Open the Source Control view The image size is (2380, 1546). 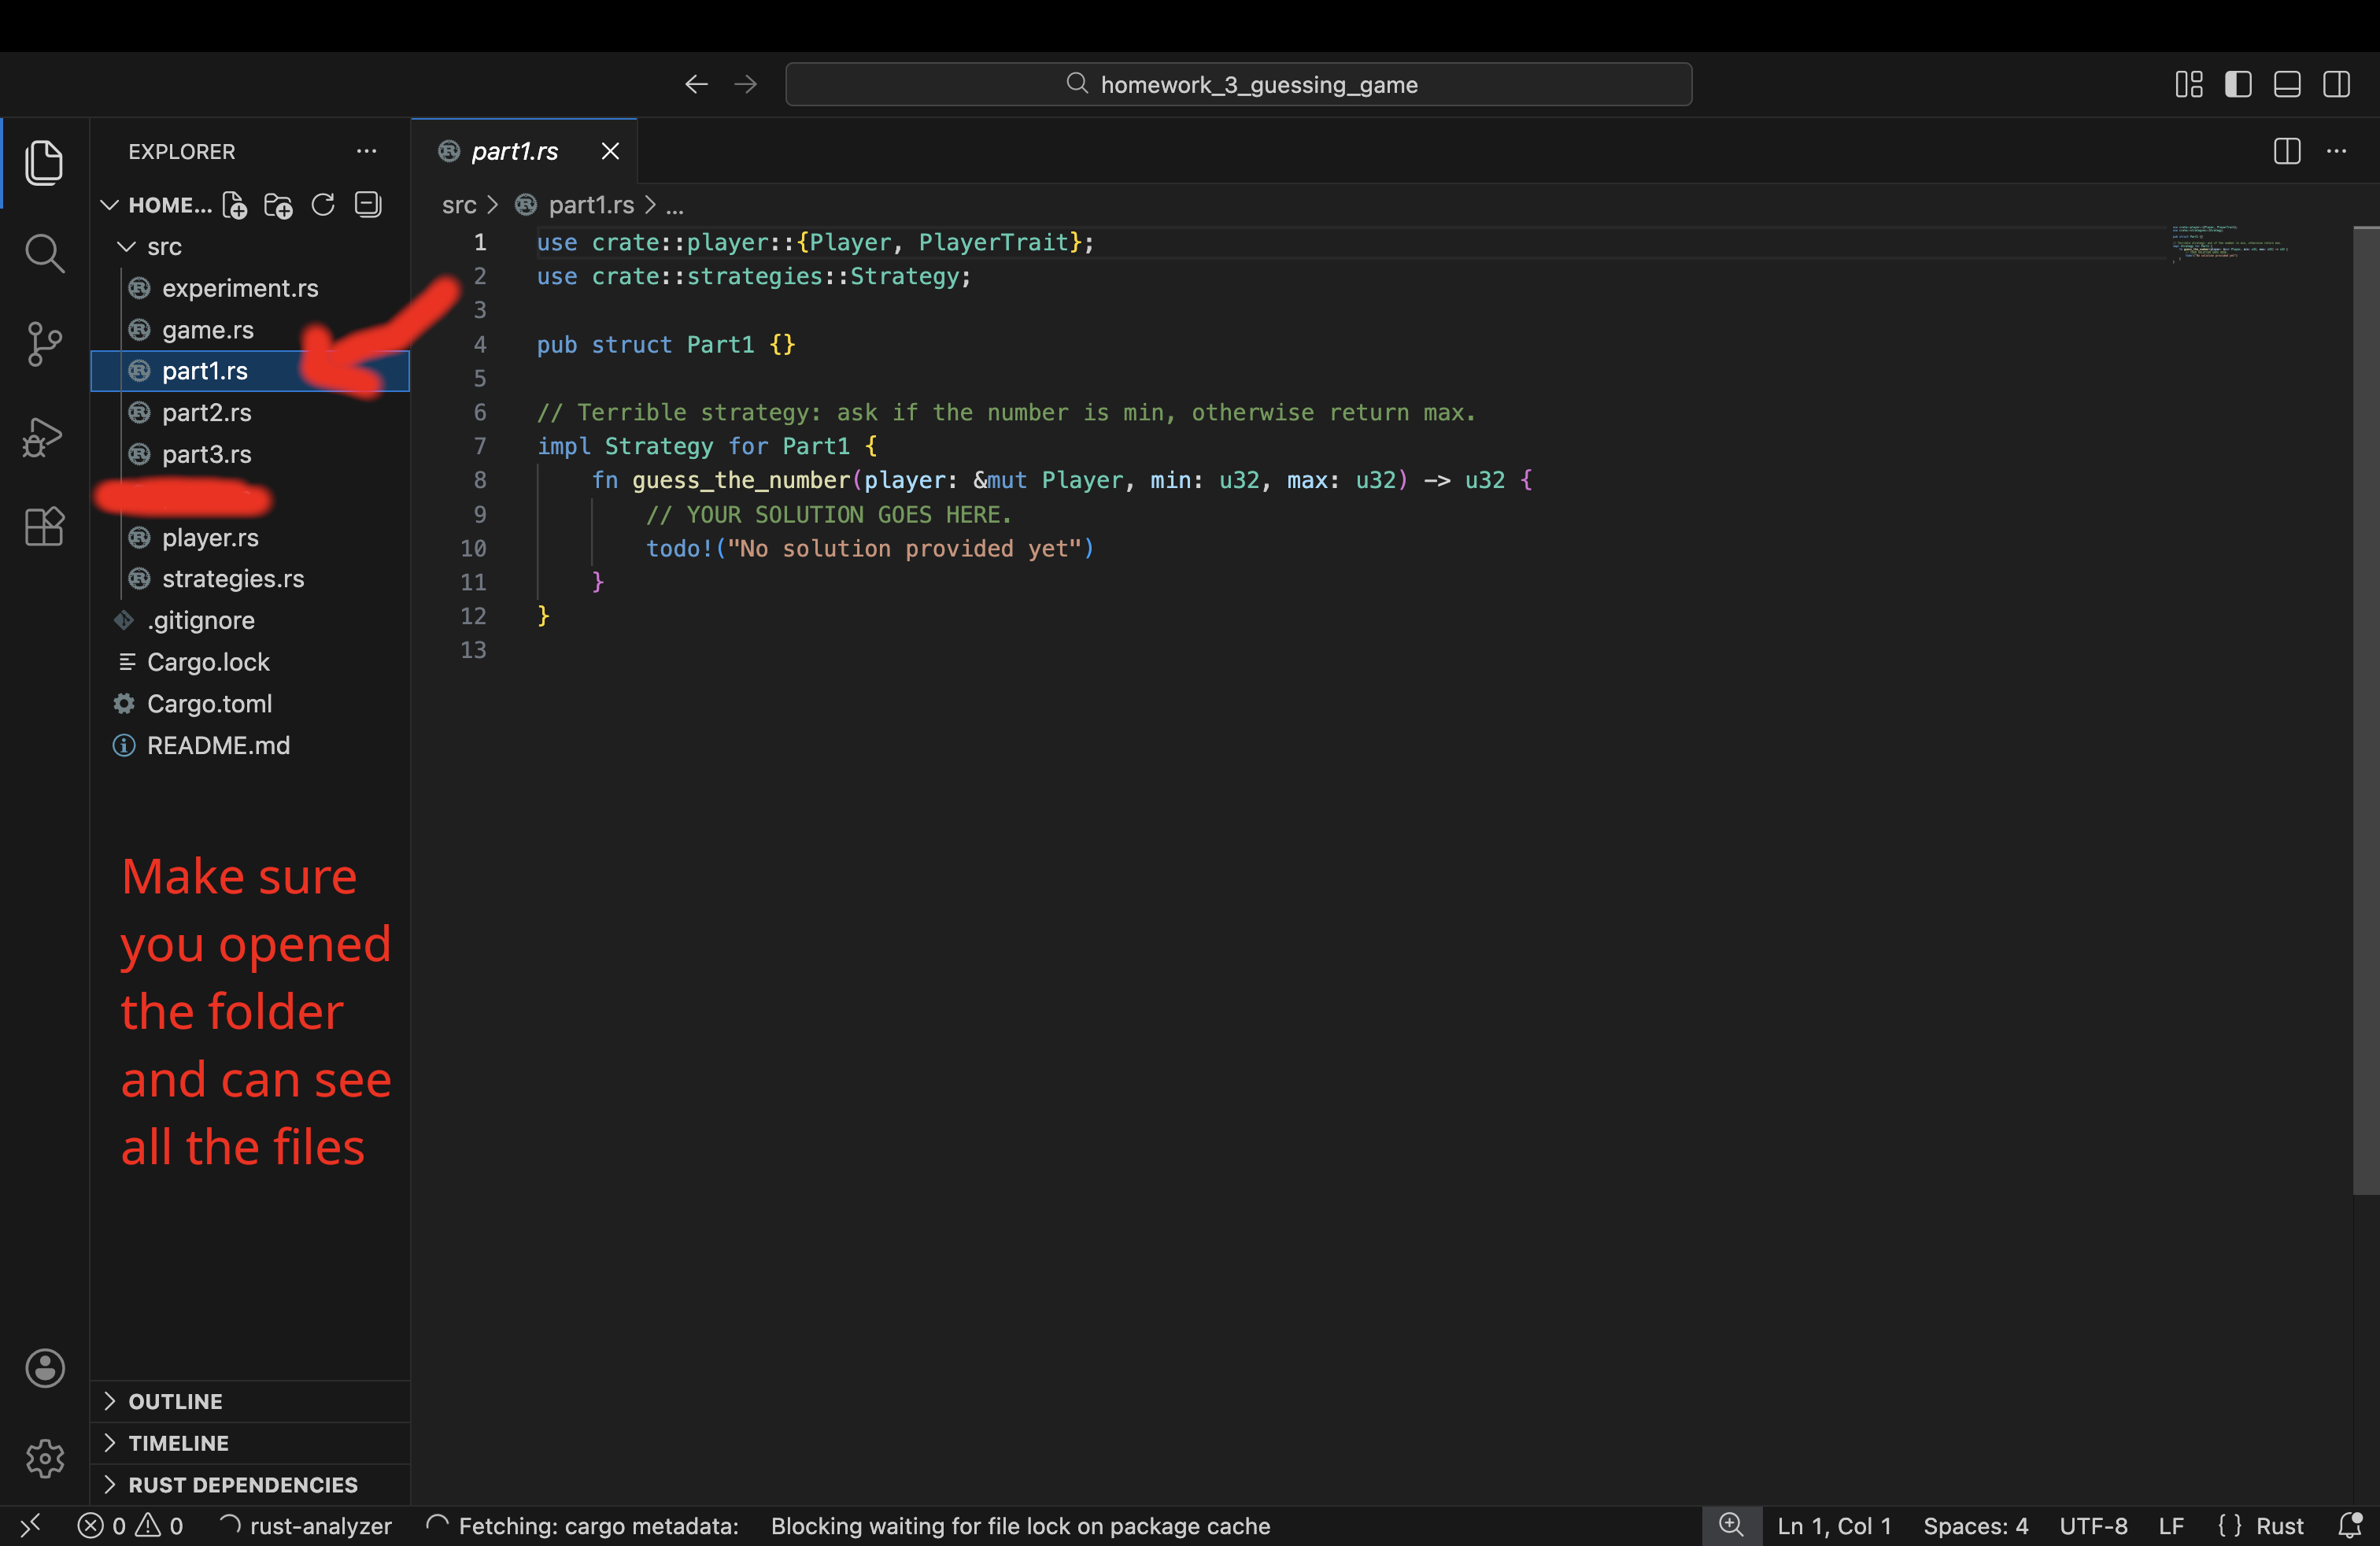[x=44, y=344]
